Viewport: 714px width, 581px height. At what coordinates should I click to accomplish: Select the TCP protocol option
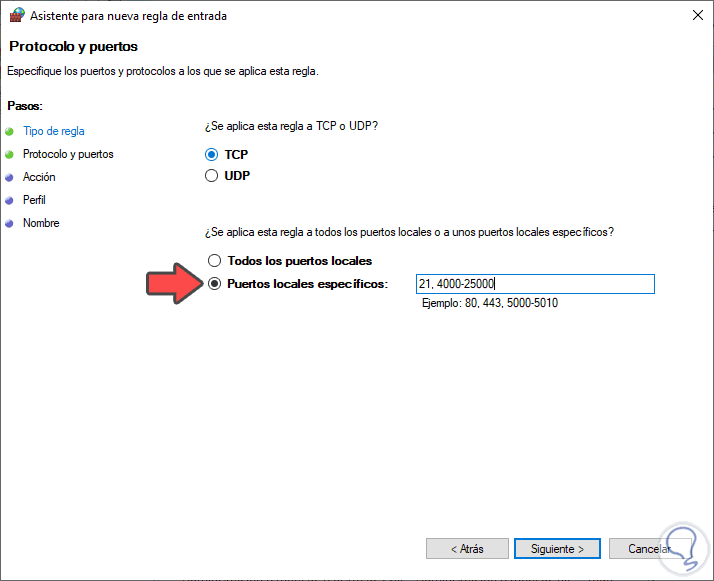point(211,155)
